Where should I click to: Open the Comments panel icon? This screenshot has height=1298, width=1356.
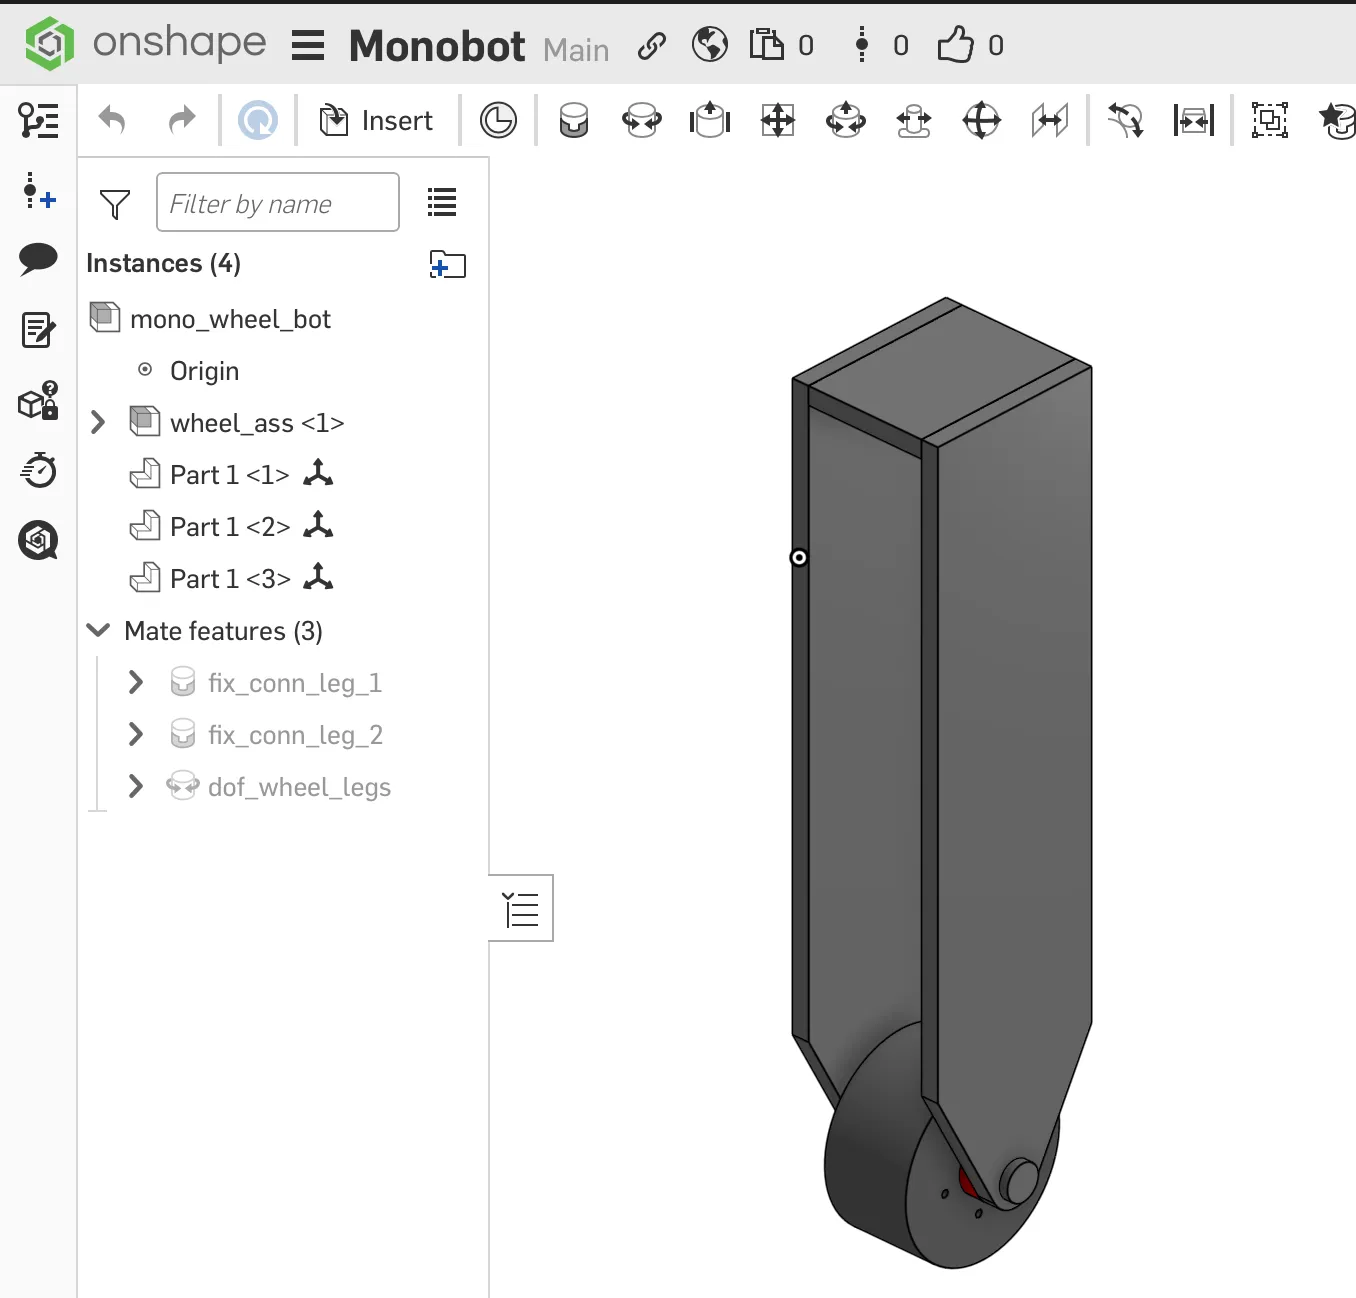38,259
